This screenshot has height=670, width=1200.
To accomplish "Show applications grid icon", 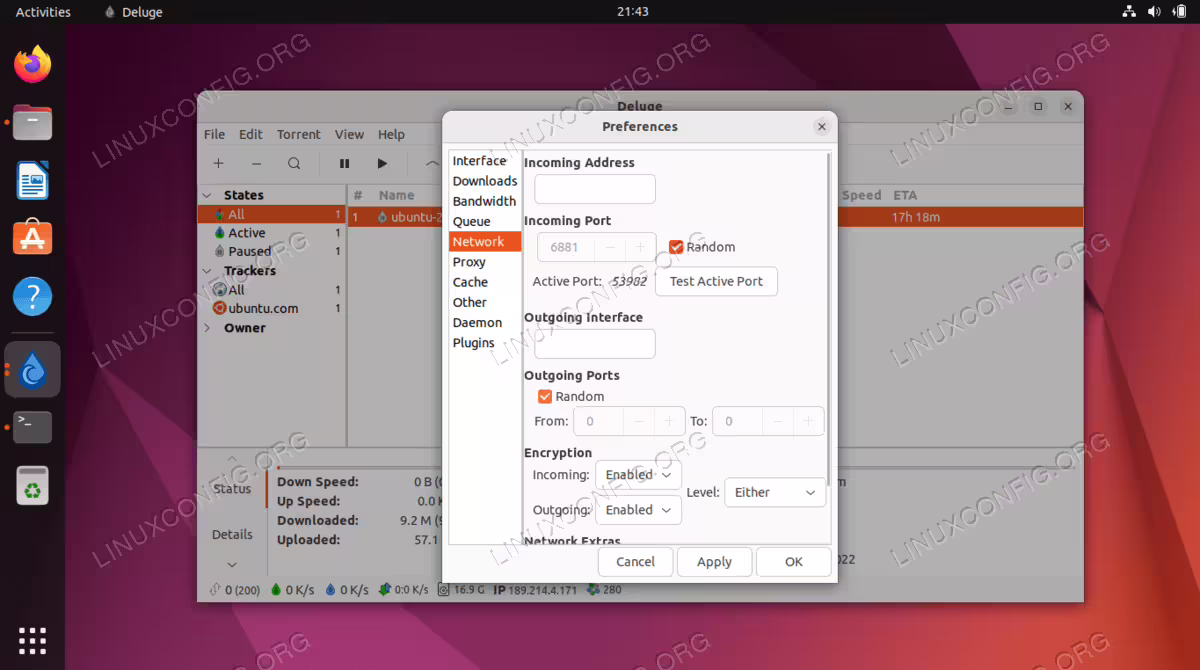I will point(33,640).
